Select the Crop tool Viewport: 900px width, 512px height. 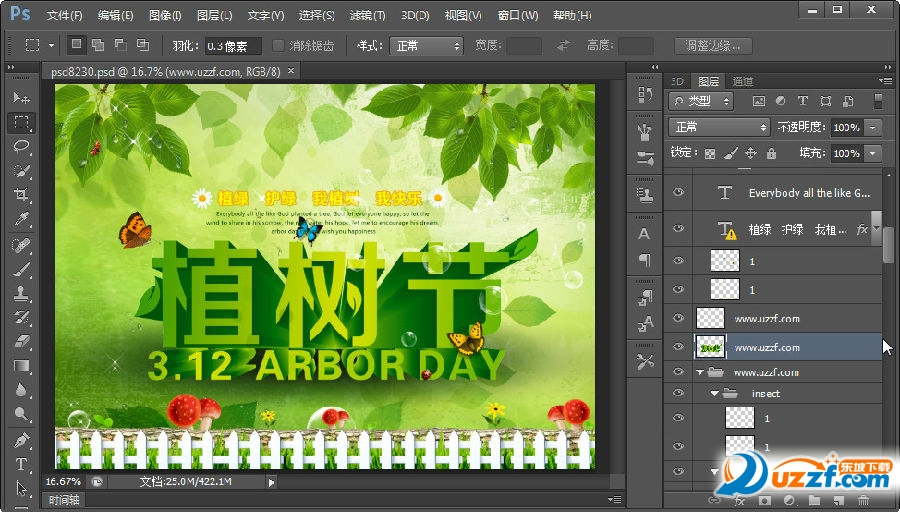pos(21,195)
